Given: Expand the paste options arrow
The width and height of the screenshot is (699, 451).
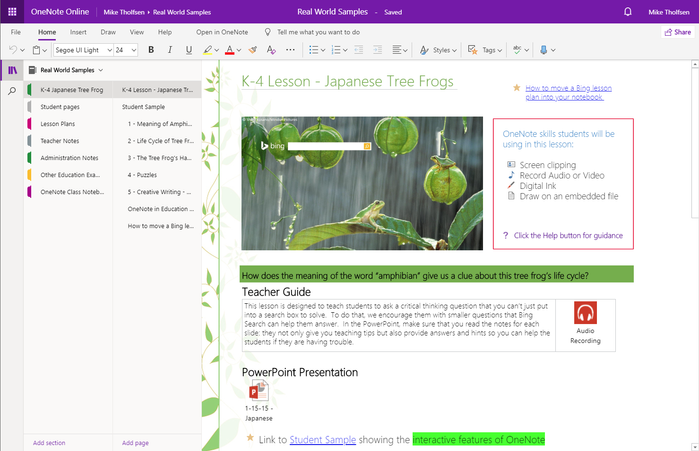Looking at the screenshot, I should 45,50.
